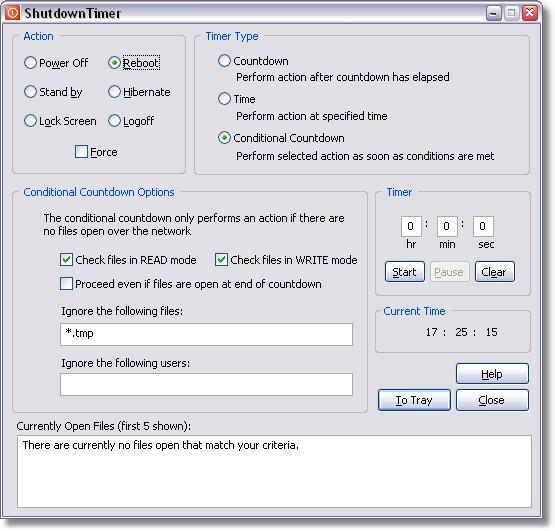Clear the timer values

tap(495, 272)
